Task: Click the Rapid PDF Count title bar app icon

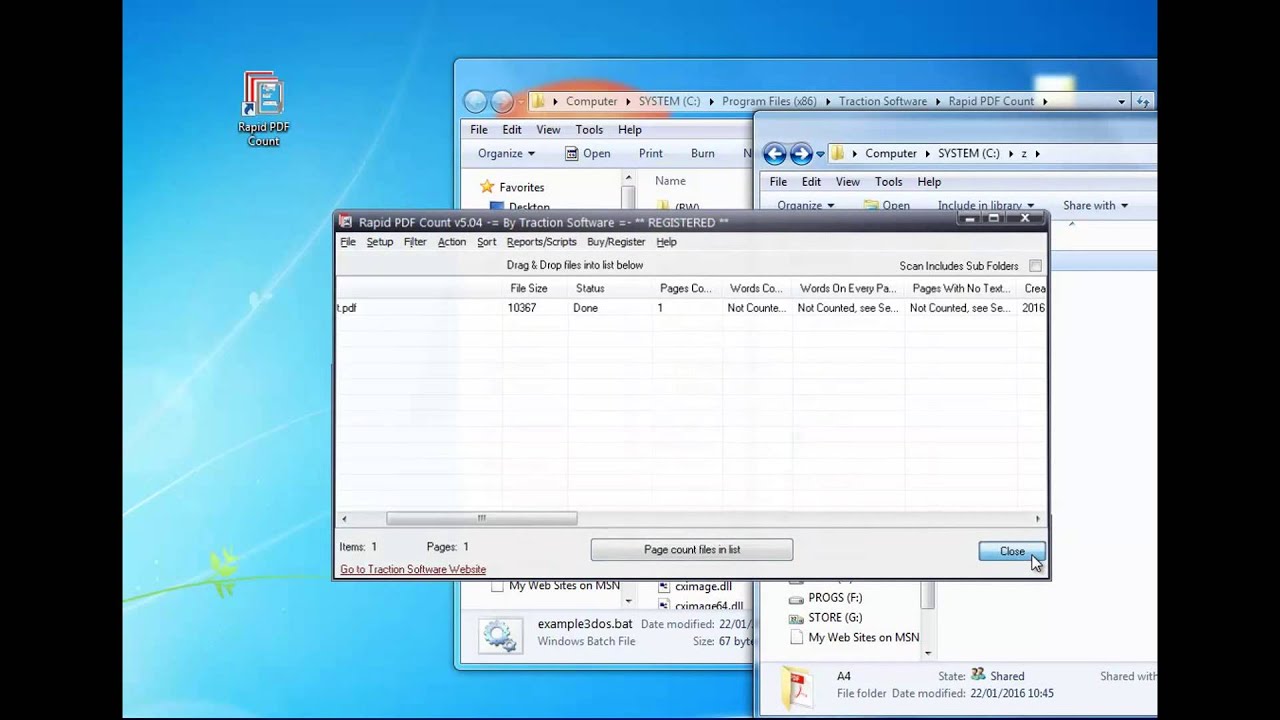Action: pyautogui.click(x=346, y=222)
